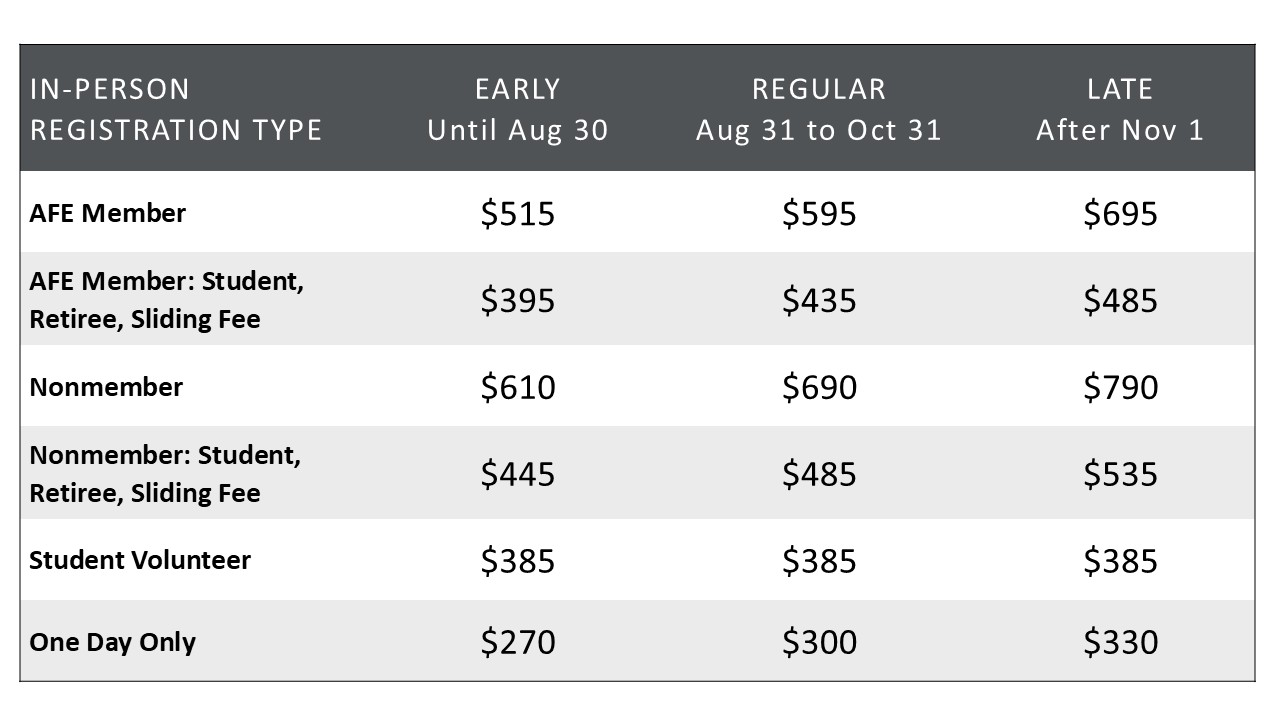The image size is (1280, 720).
Task: Click the Nonmember row label
Action: point(106,387)
